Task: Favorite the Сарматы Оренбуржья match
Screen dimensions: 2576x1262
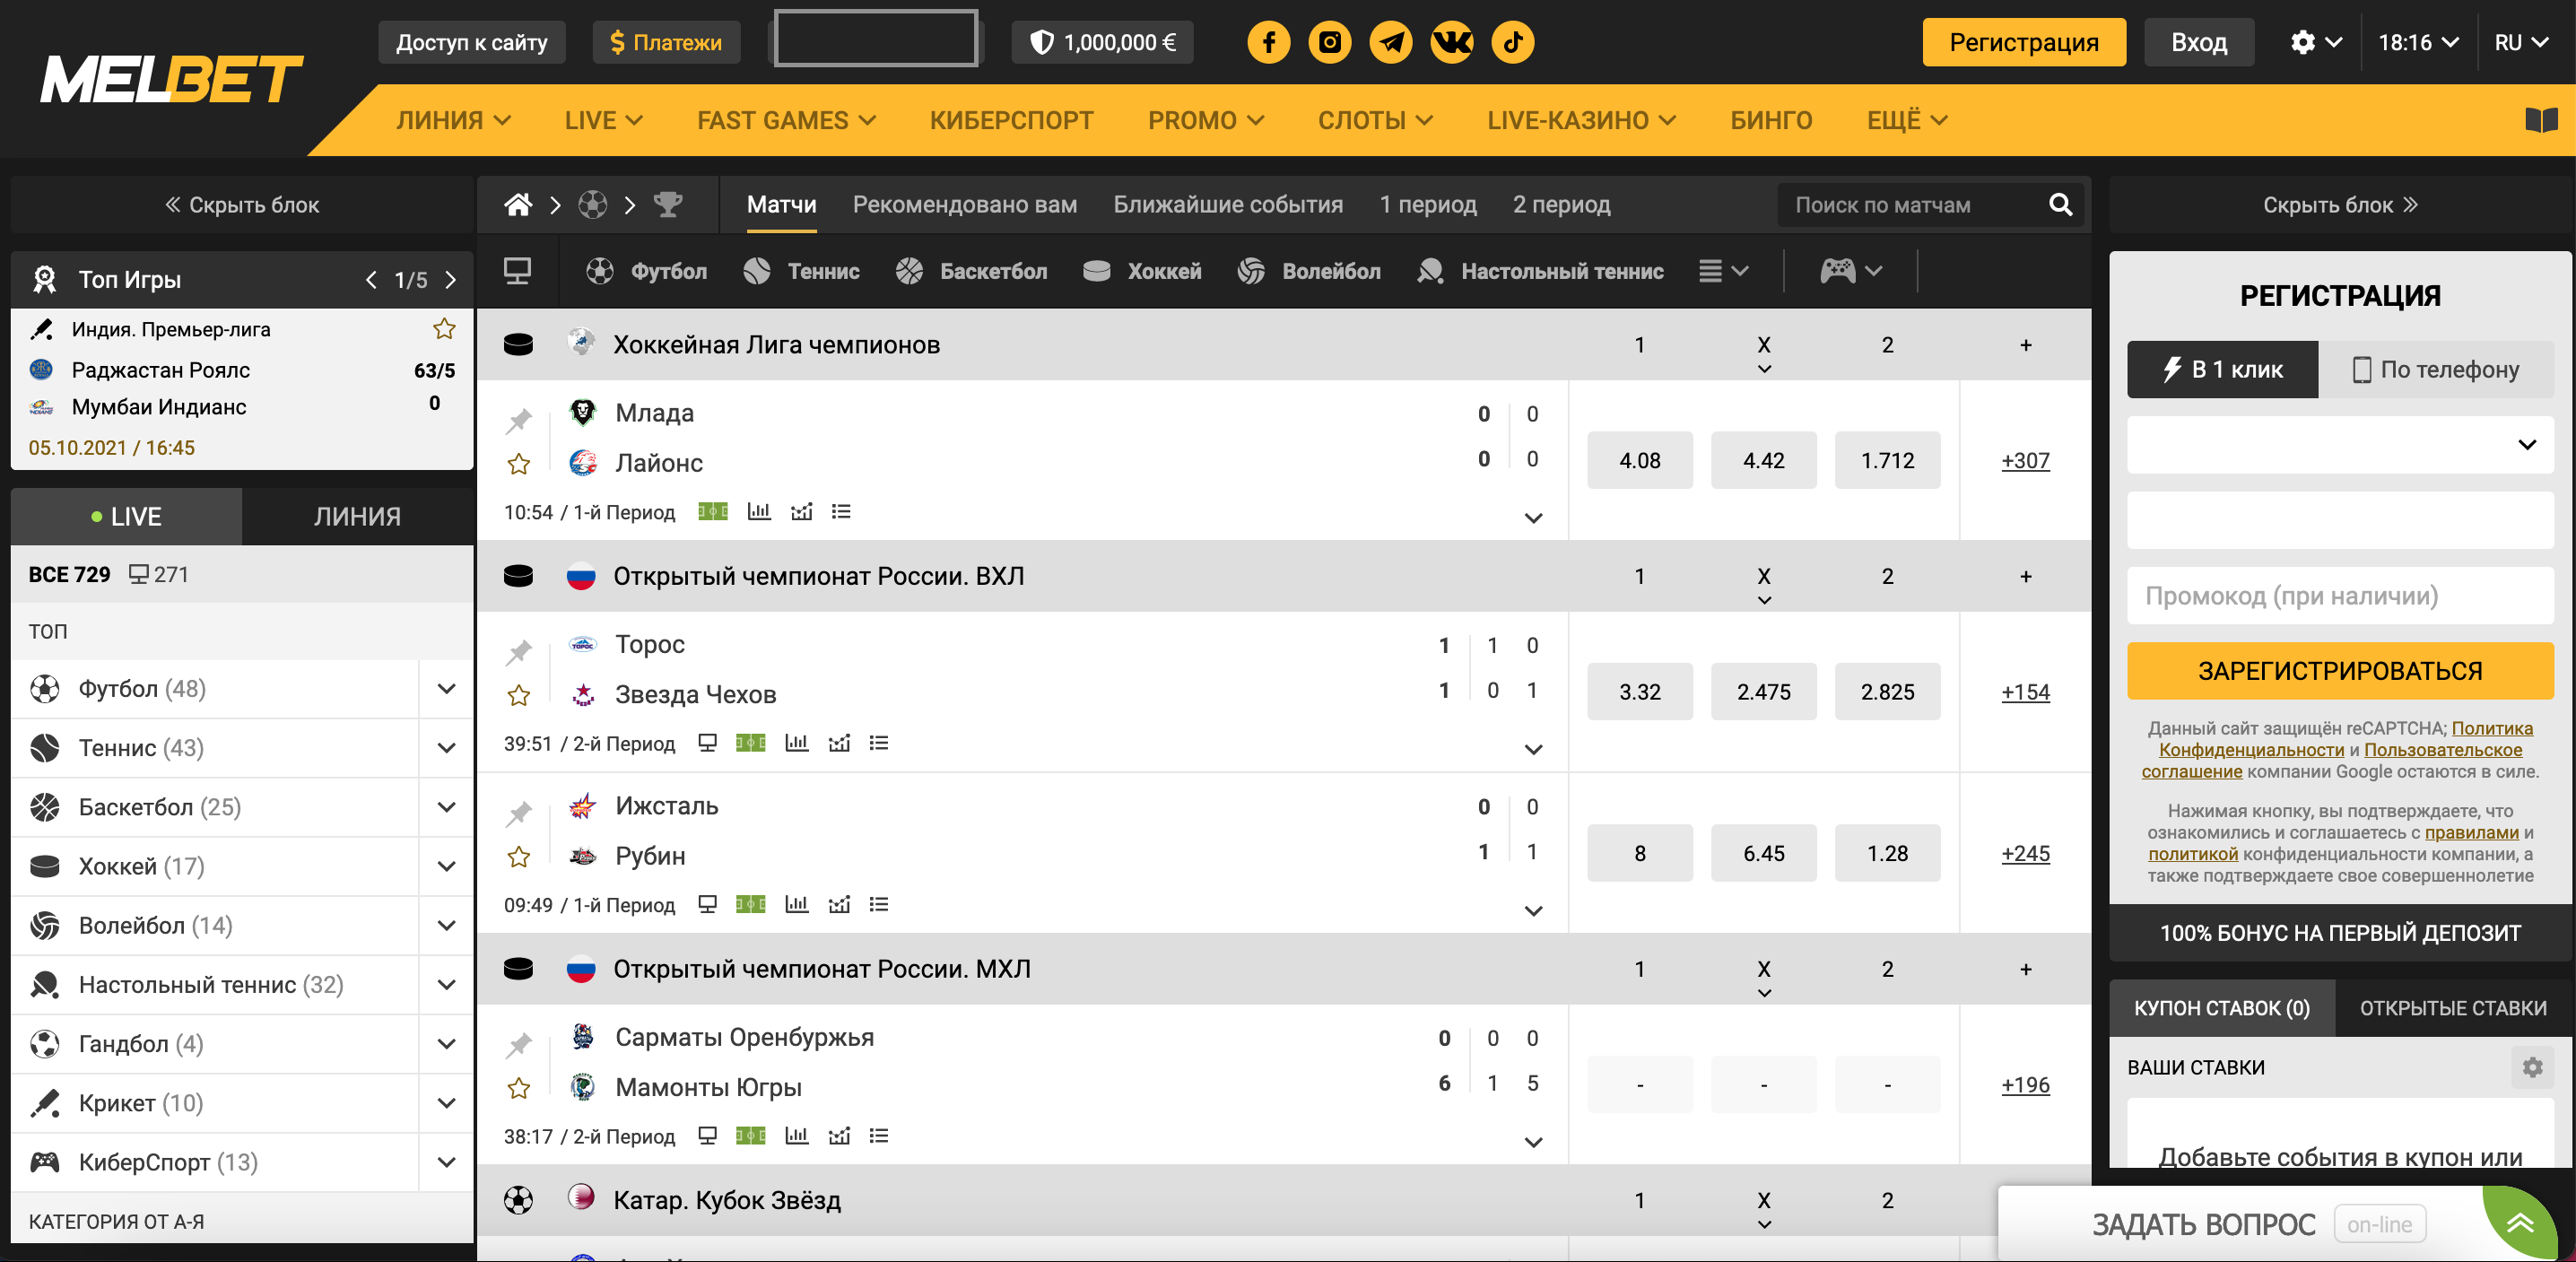Action: 518,1088
